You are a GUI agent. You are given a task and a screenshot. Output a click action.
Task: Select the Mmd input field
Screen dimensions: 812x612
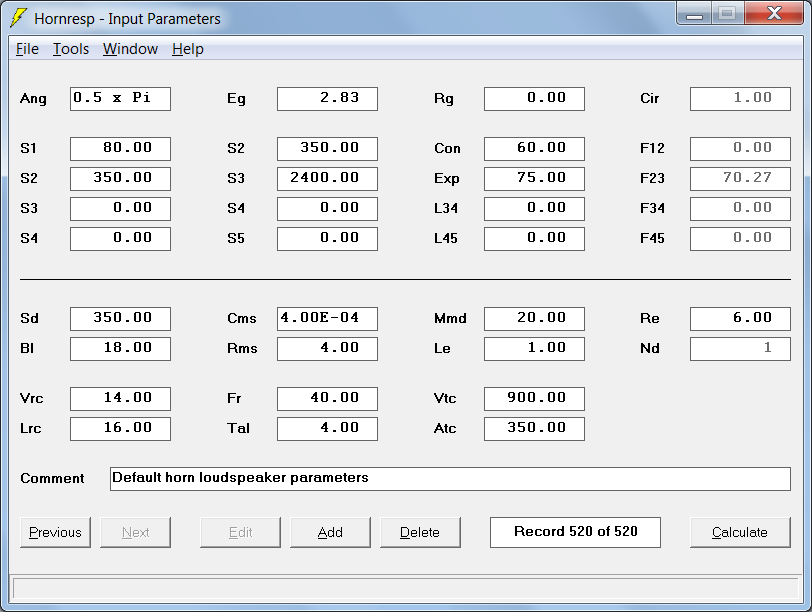pos(534,318)
